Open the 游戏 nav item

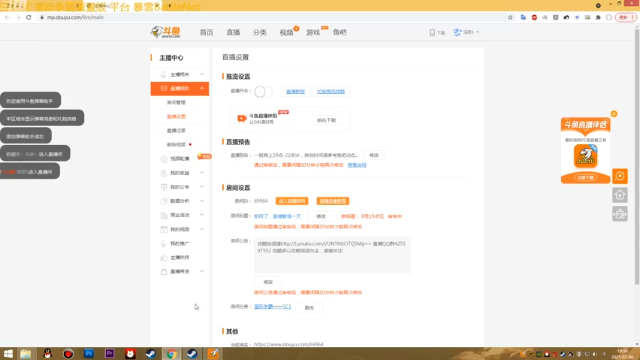(313, 32)
